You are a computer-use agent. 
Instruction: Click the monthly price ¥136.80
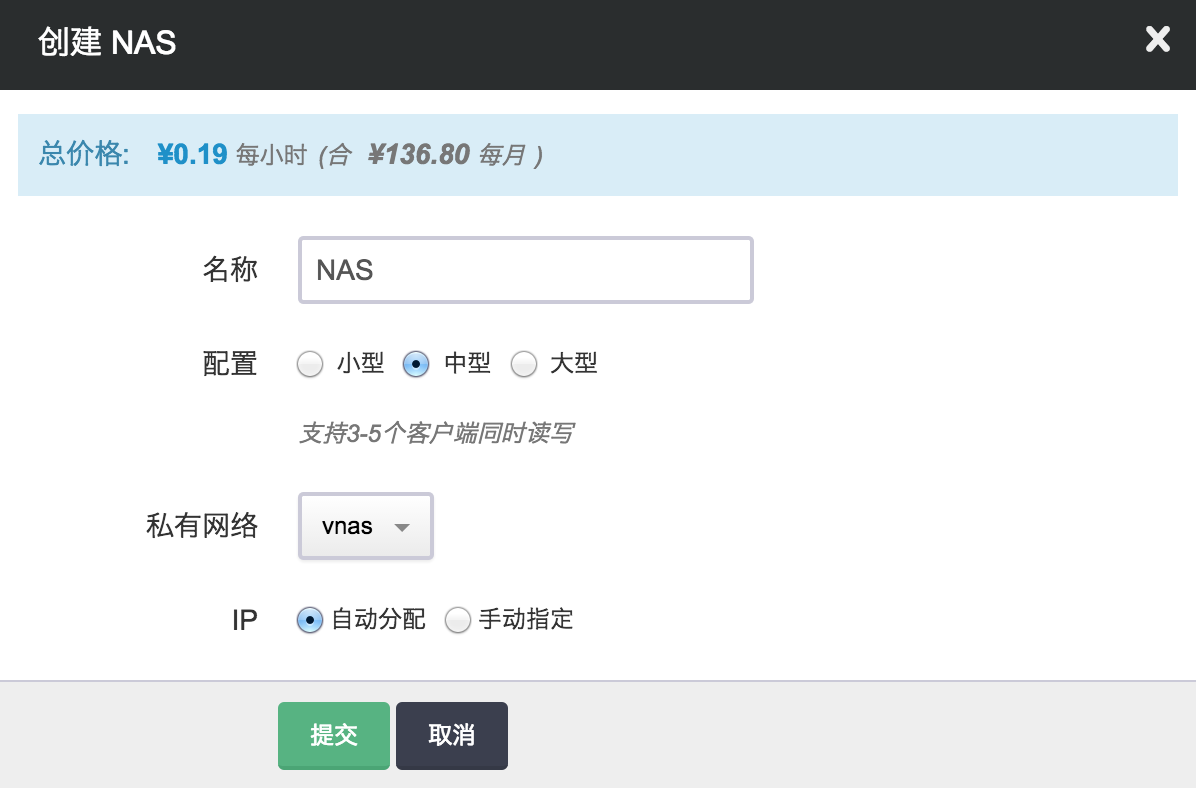pyautogui.click(x=418, y=155)
